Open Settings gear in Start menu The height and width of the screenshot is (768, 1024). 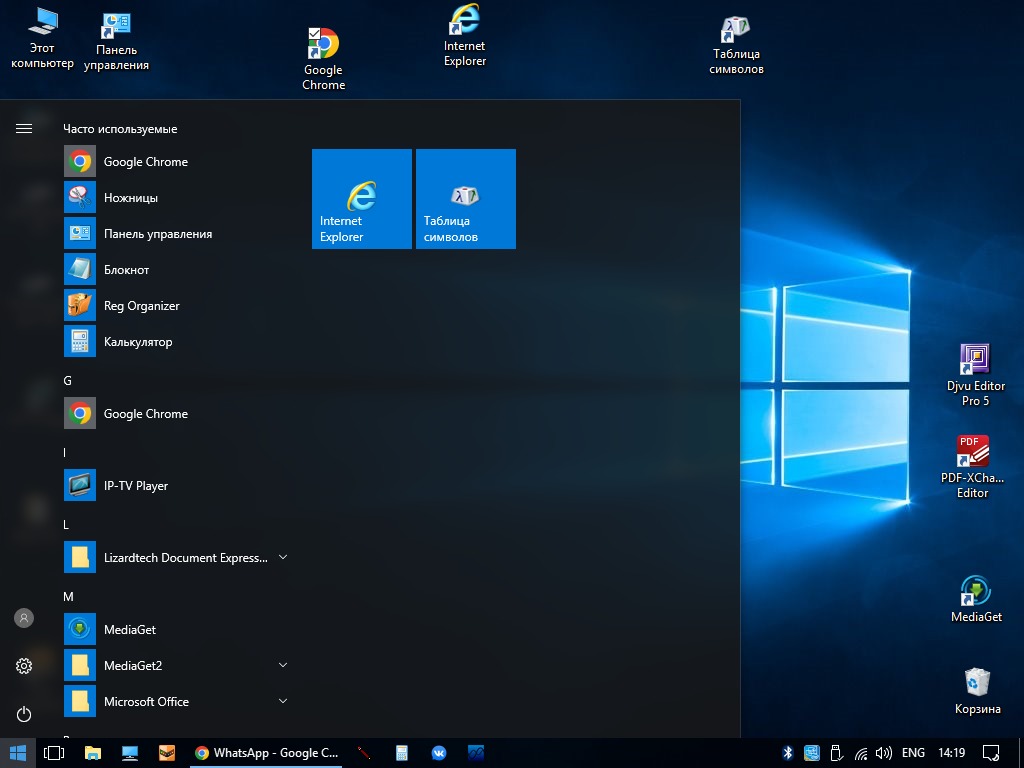(24, 666)
